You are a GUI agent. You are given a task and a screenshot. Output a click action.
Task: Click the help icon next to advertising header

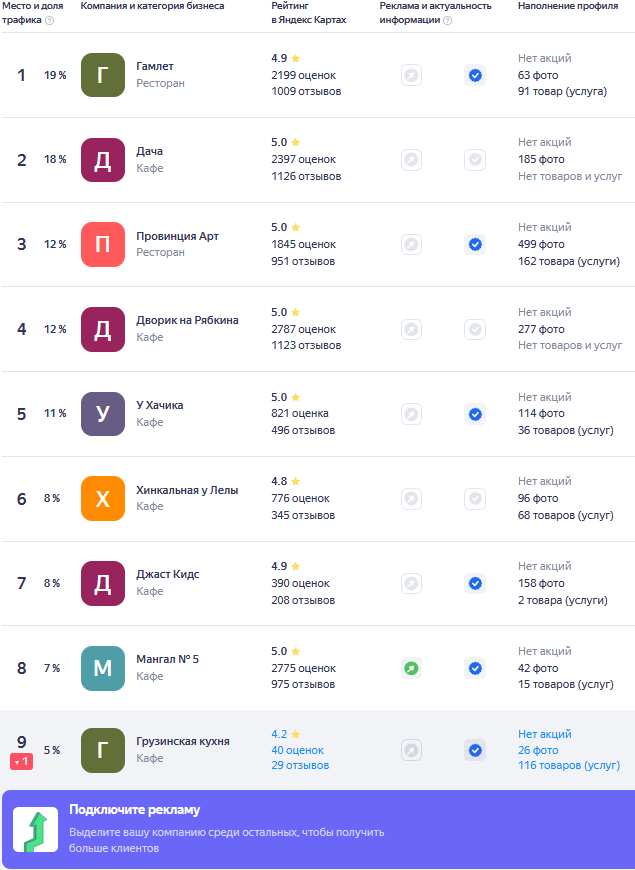(x=447, y=20)
